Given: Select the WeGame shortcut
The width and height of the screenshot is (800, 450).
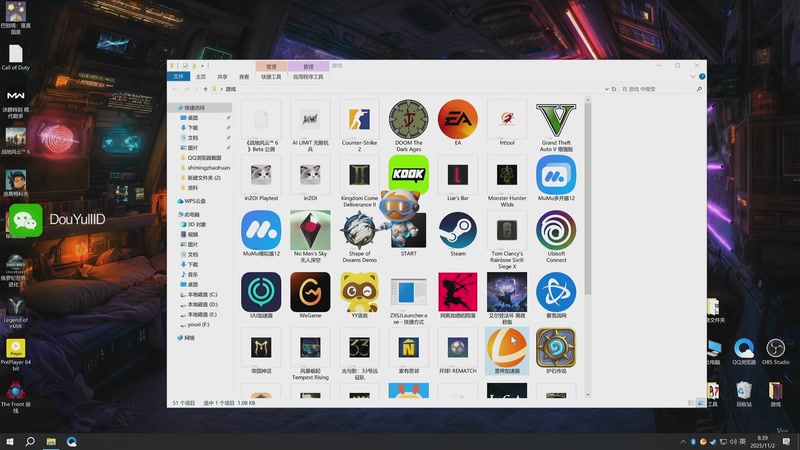Looking at the screenshot, I should [x=310, y=294].
